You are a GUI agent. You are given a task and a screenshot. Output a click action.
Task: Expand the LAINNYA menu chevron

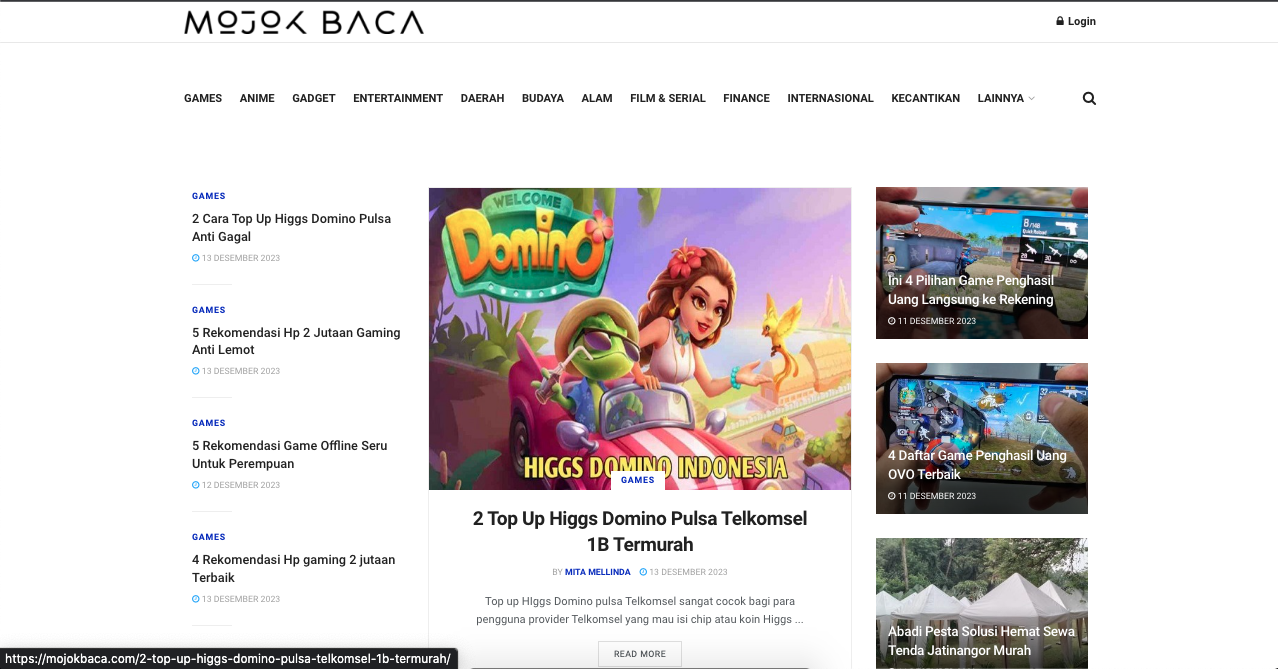coord(1032,98)
